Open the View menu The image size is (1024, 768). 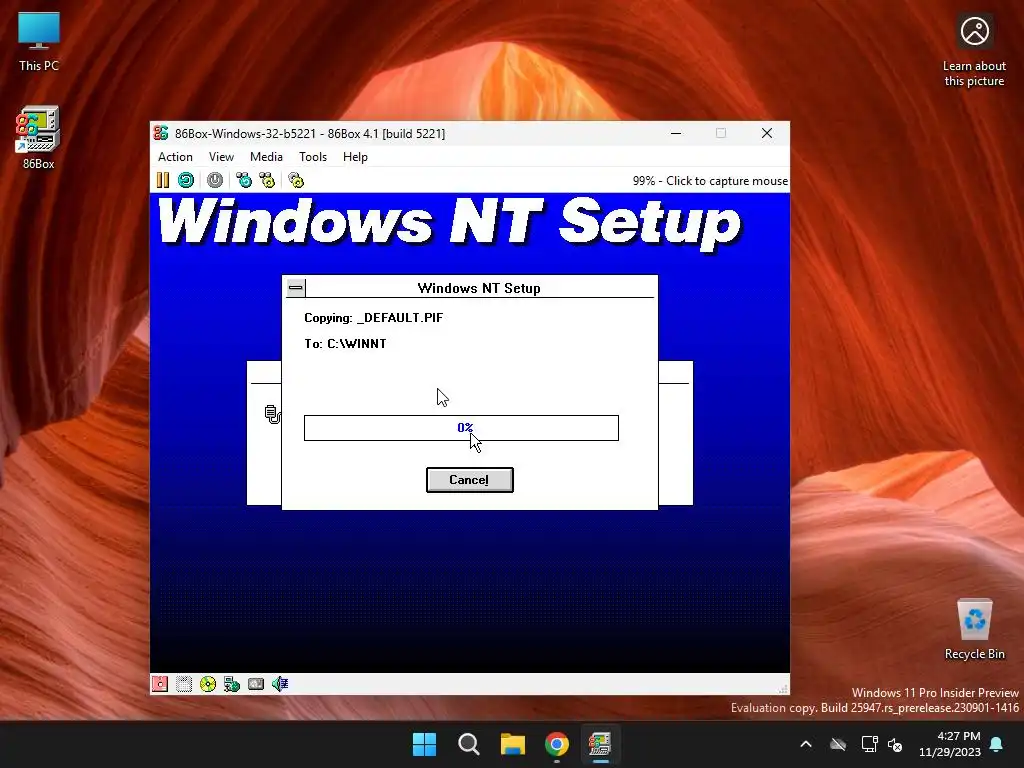[221, 157]
